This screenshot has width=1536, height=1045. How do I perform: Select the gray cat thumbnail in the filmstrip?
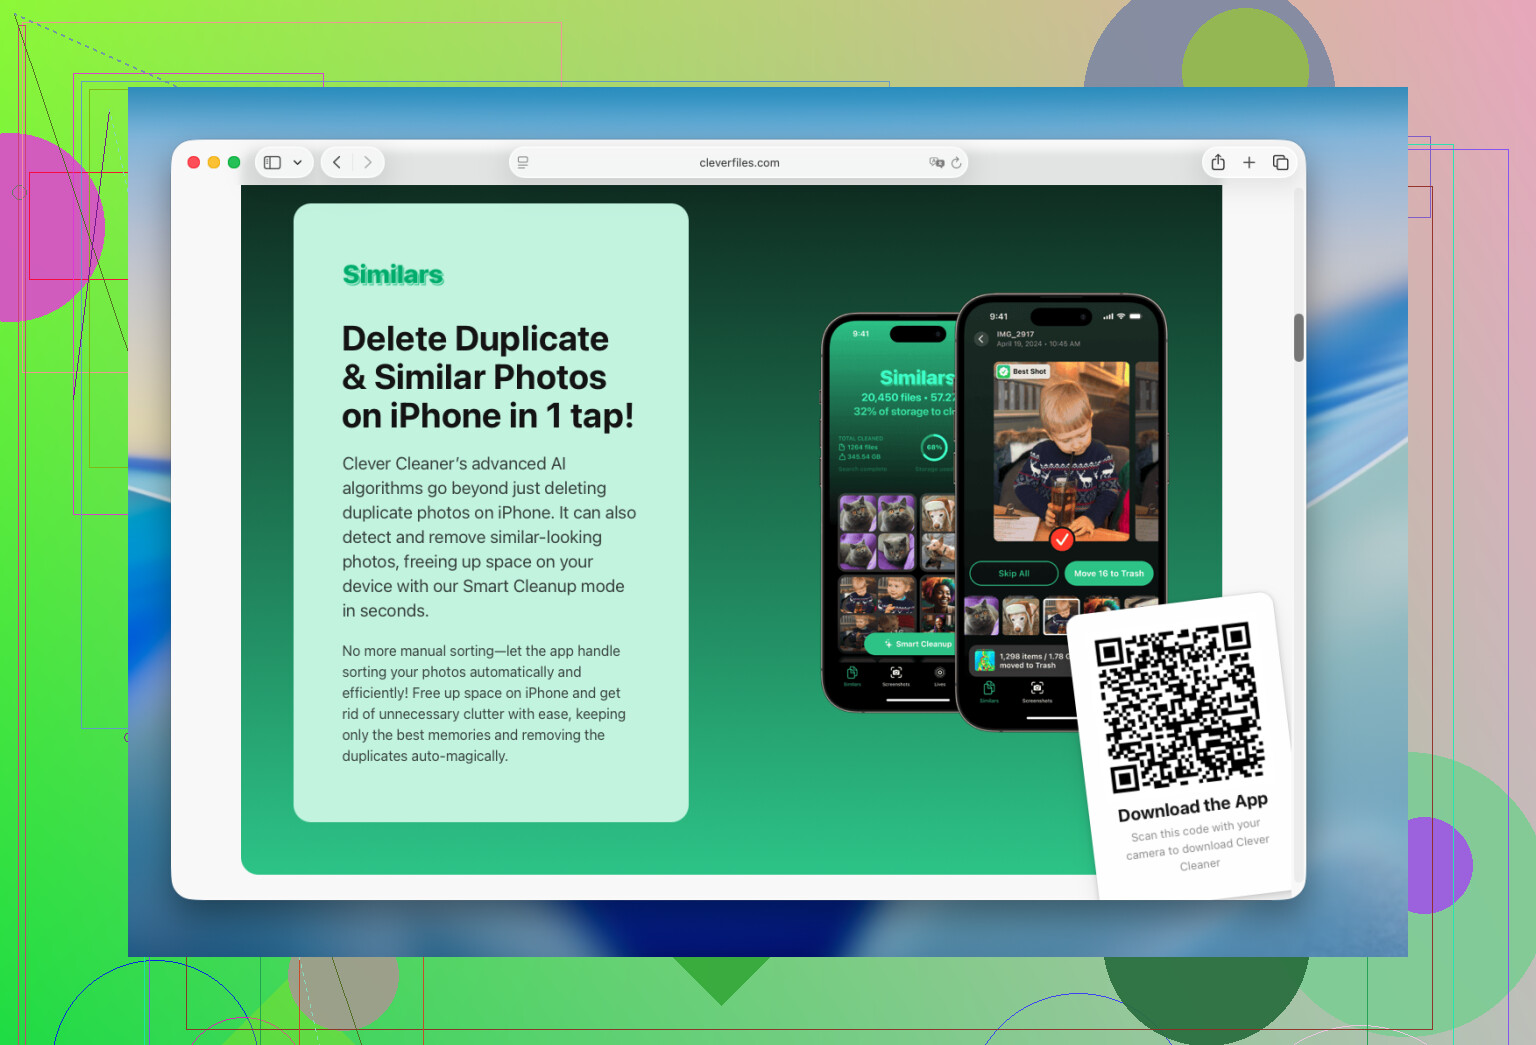[x=981, y=616]
